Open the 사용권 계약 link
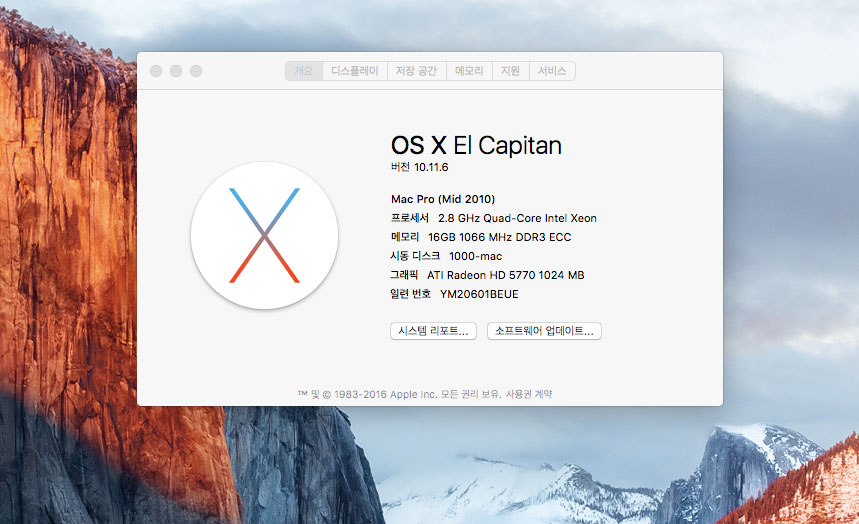 529,394
